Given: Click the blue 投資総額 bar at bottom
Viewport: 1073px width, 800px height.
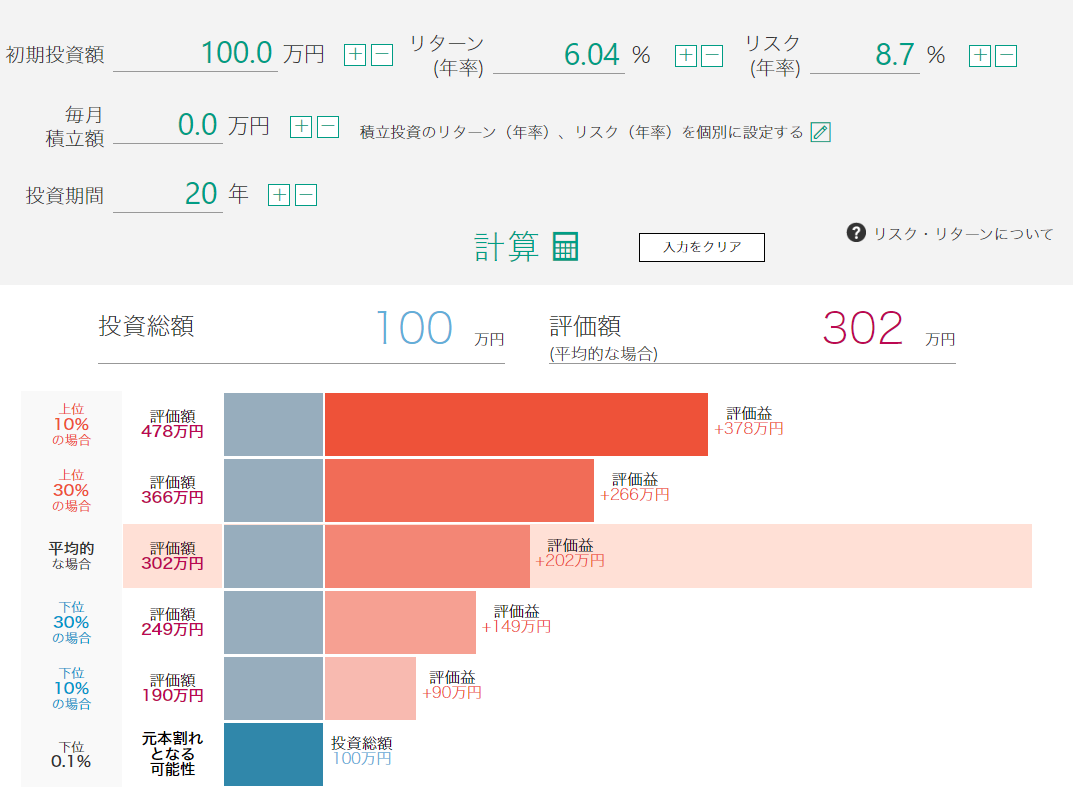Looking at the screenshot, I should coord(273,754).
